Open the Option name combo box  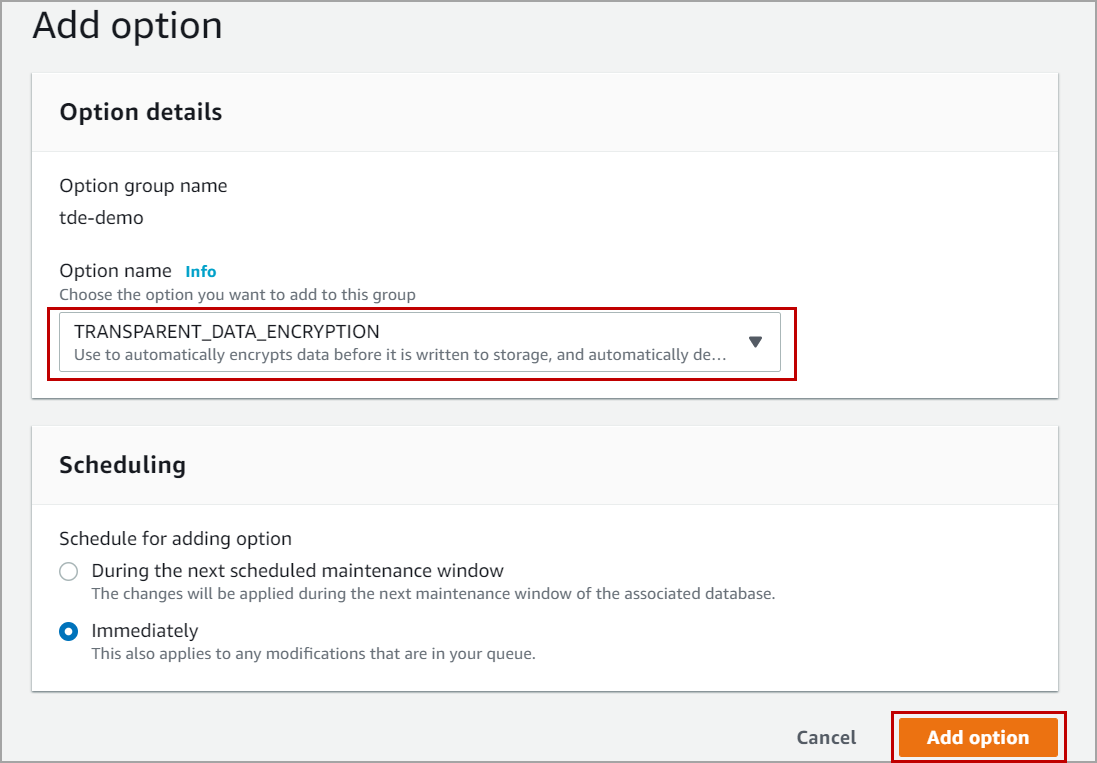coord(420,343)
